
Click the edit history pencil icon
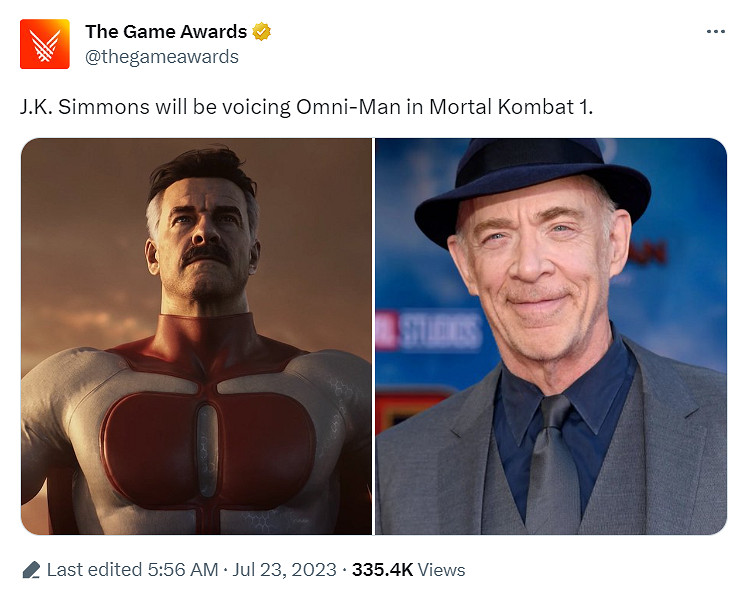pyautogui.click(x=31, y=570)
